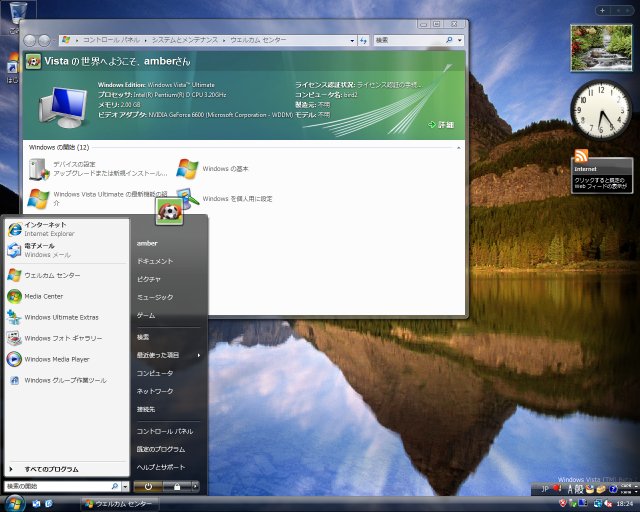Open ドキュメント from Start menu
The width and height of the screenshot is (640, 512).
click(155, 261)
